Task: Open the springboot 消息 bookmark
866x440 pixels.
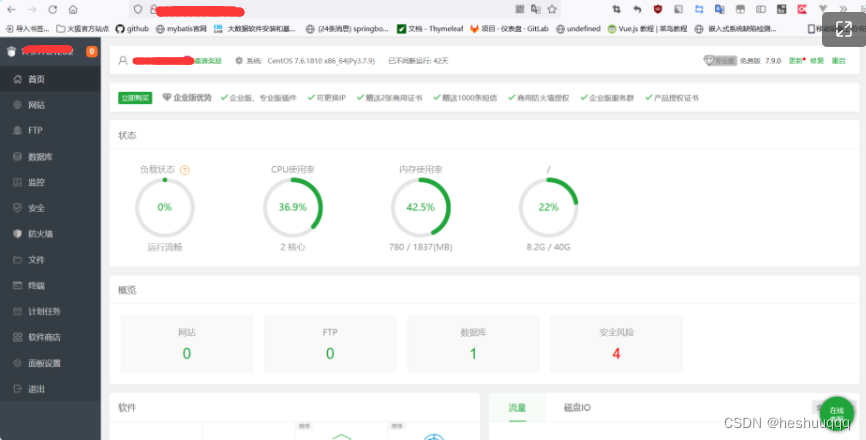Action: click(x=347, y=29)
